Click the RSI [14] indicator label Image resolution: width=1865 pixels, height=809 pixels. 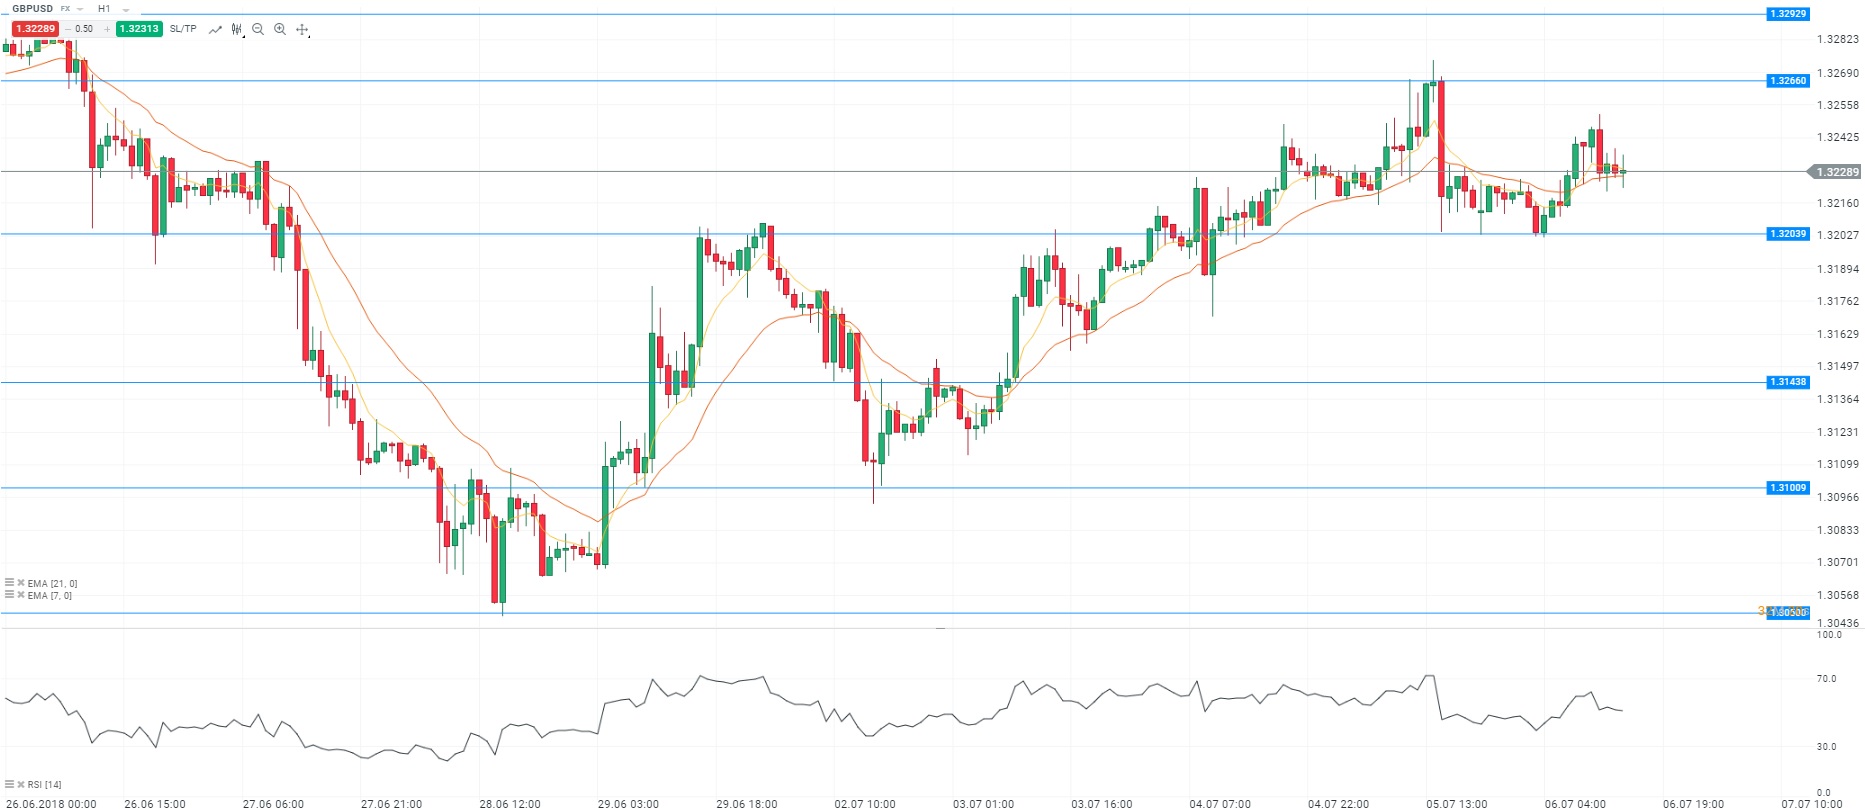click(x=45, y=785)
